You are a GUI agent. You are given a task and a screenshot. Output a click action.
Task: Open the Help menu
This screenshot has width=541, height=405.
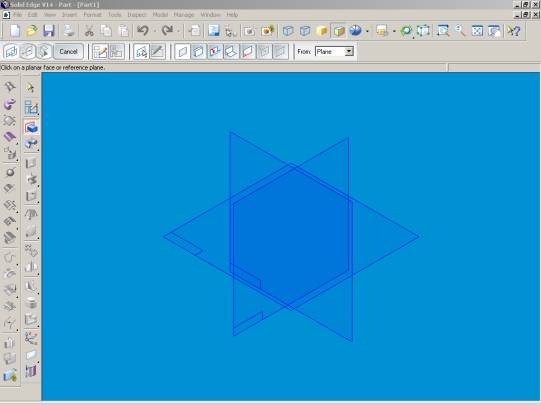click(232, 15)
